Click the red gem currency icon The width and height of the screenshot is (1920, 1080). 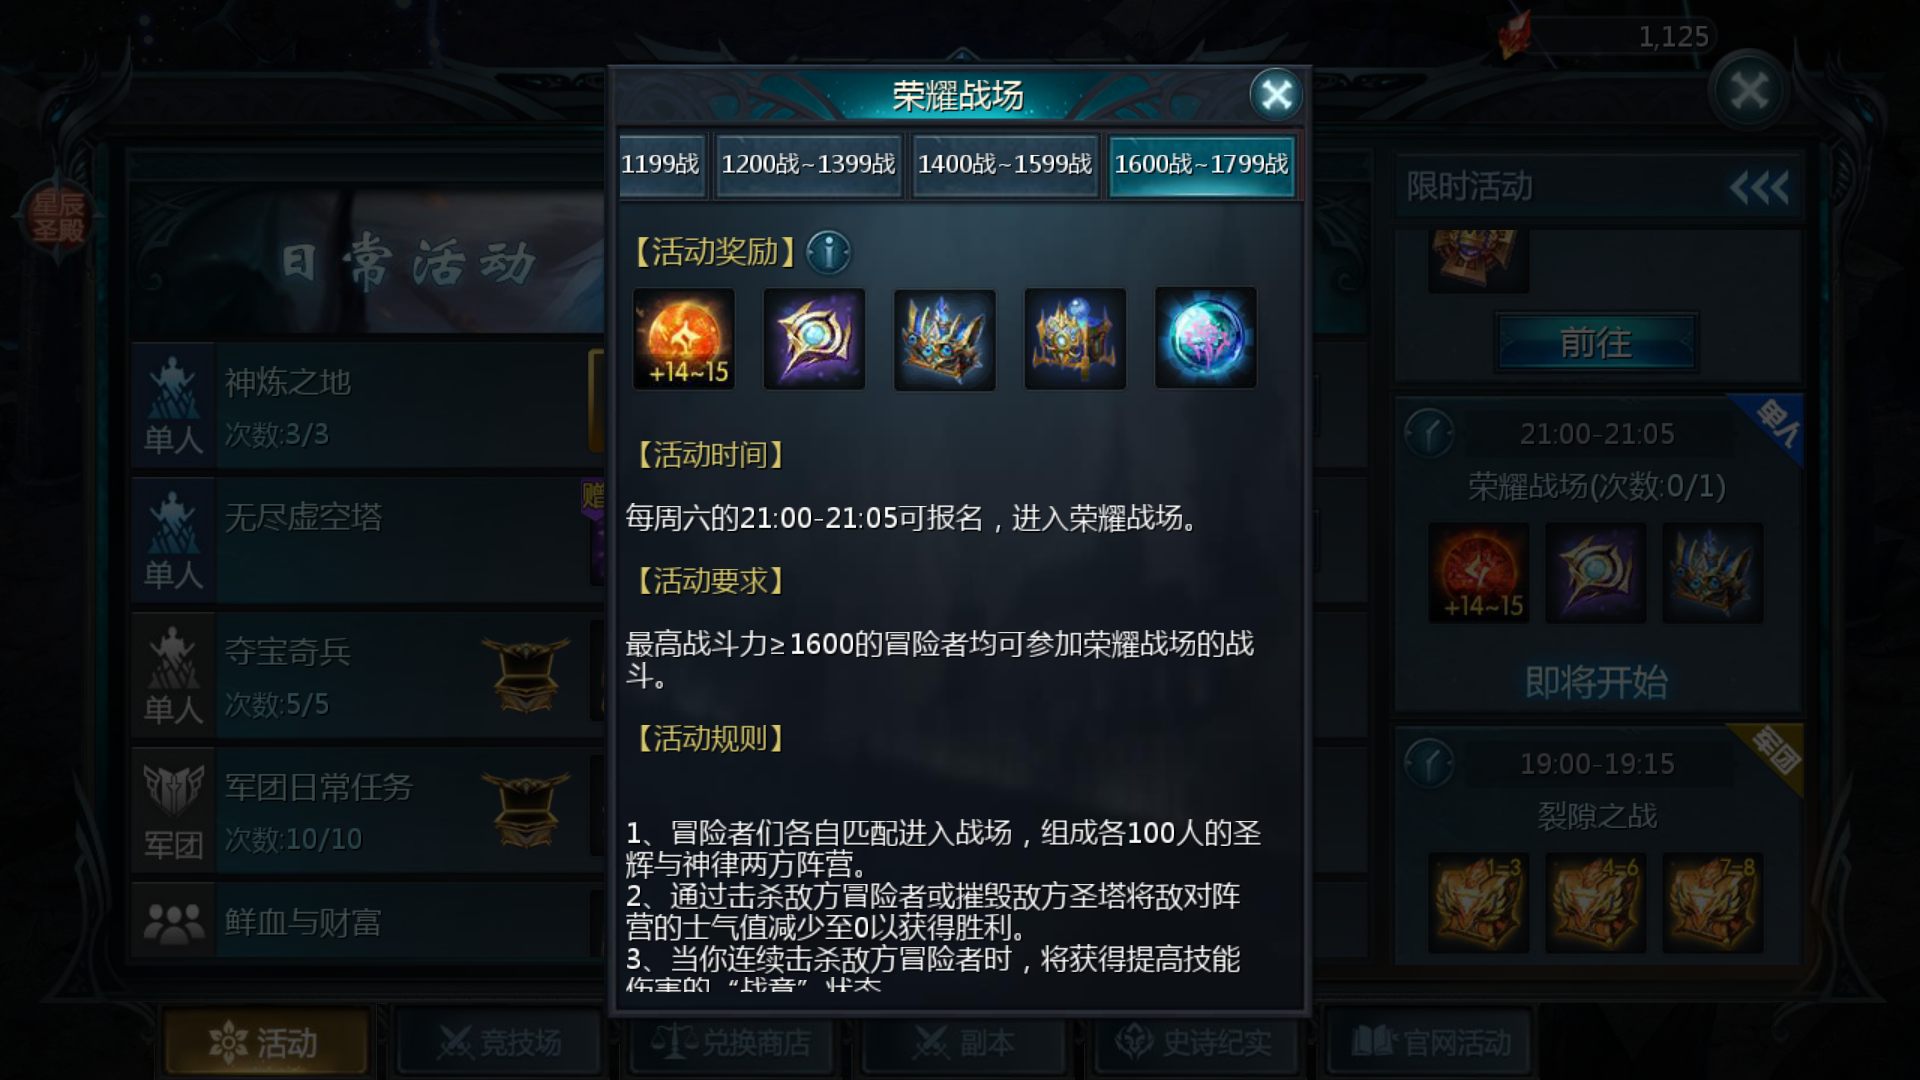1514,35
